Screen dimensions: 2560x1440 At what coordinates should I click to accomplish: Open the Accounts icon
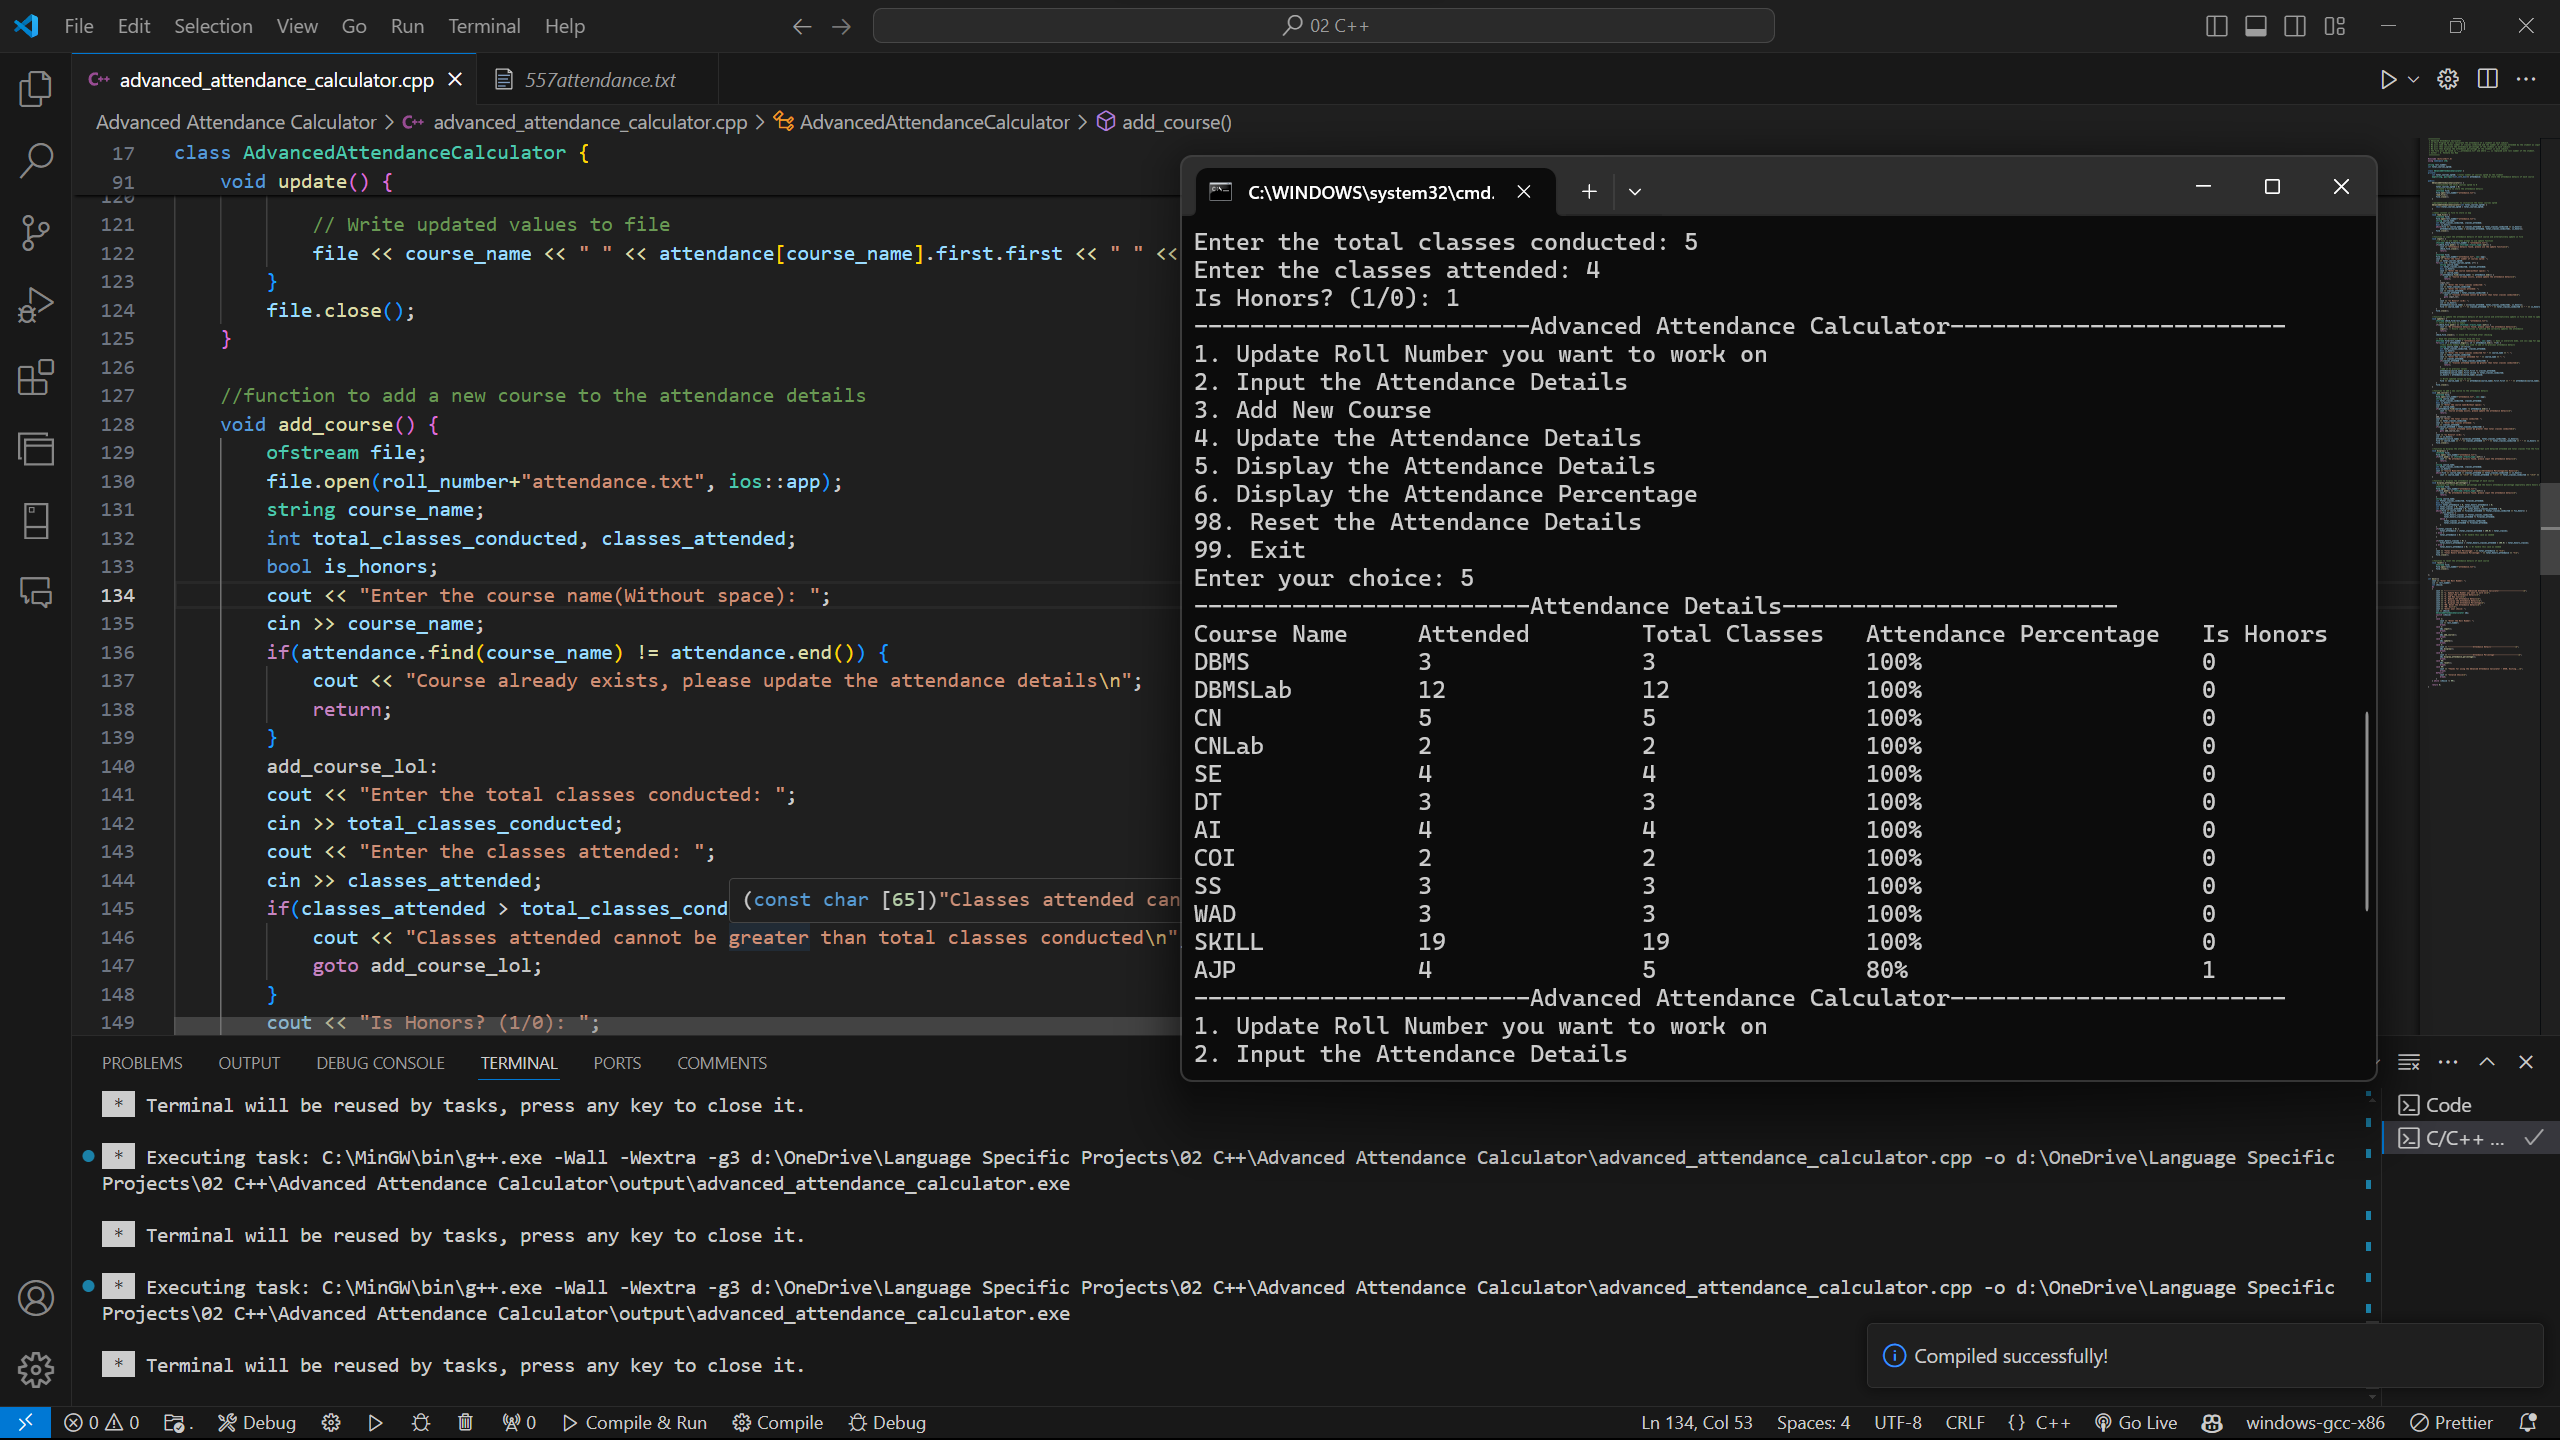pyautogui.click(x=36, y=1298)
